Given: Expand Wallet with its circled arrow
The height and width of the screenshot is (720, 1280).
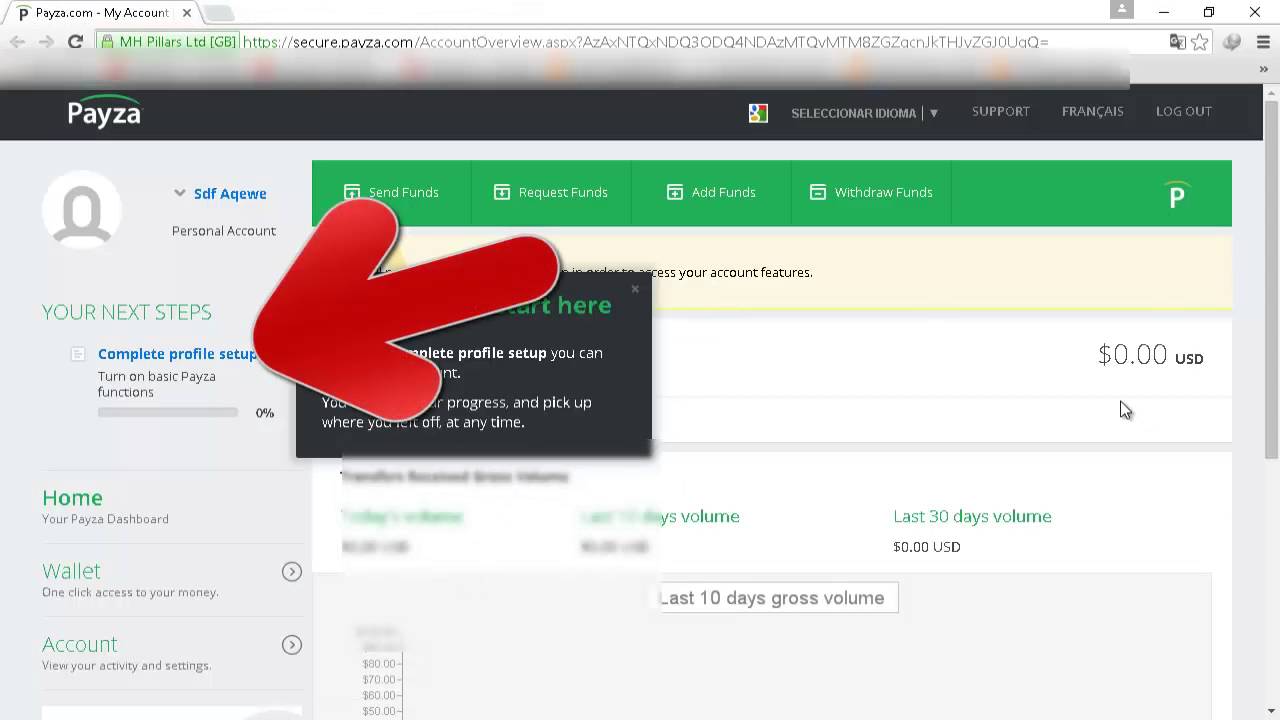Looking at the screenshot, I should [292, 572].
